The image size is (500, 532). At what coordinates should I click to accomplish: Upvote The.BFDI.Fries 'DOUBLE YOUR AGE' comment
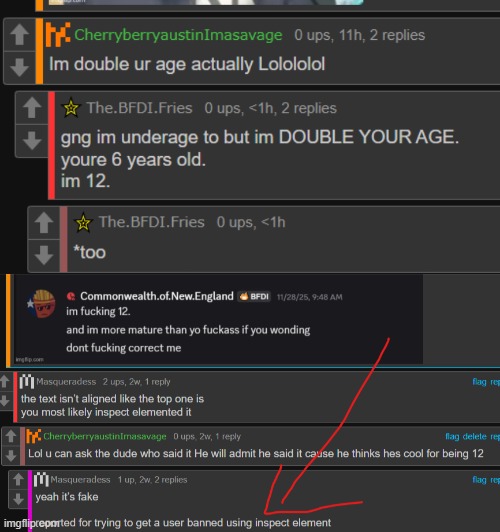click(x=32, y=108)
